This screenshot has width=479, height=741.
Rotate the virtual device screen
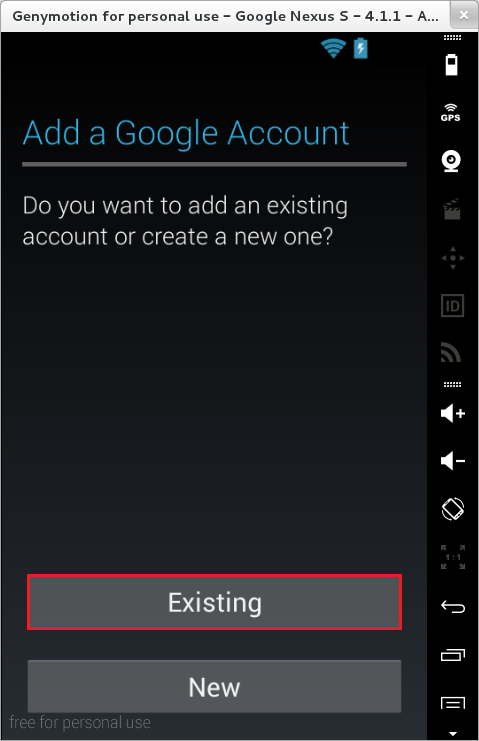click(x=453, y=509)
